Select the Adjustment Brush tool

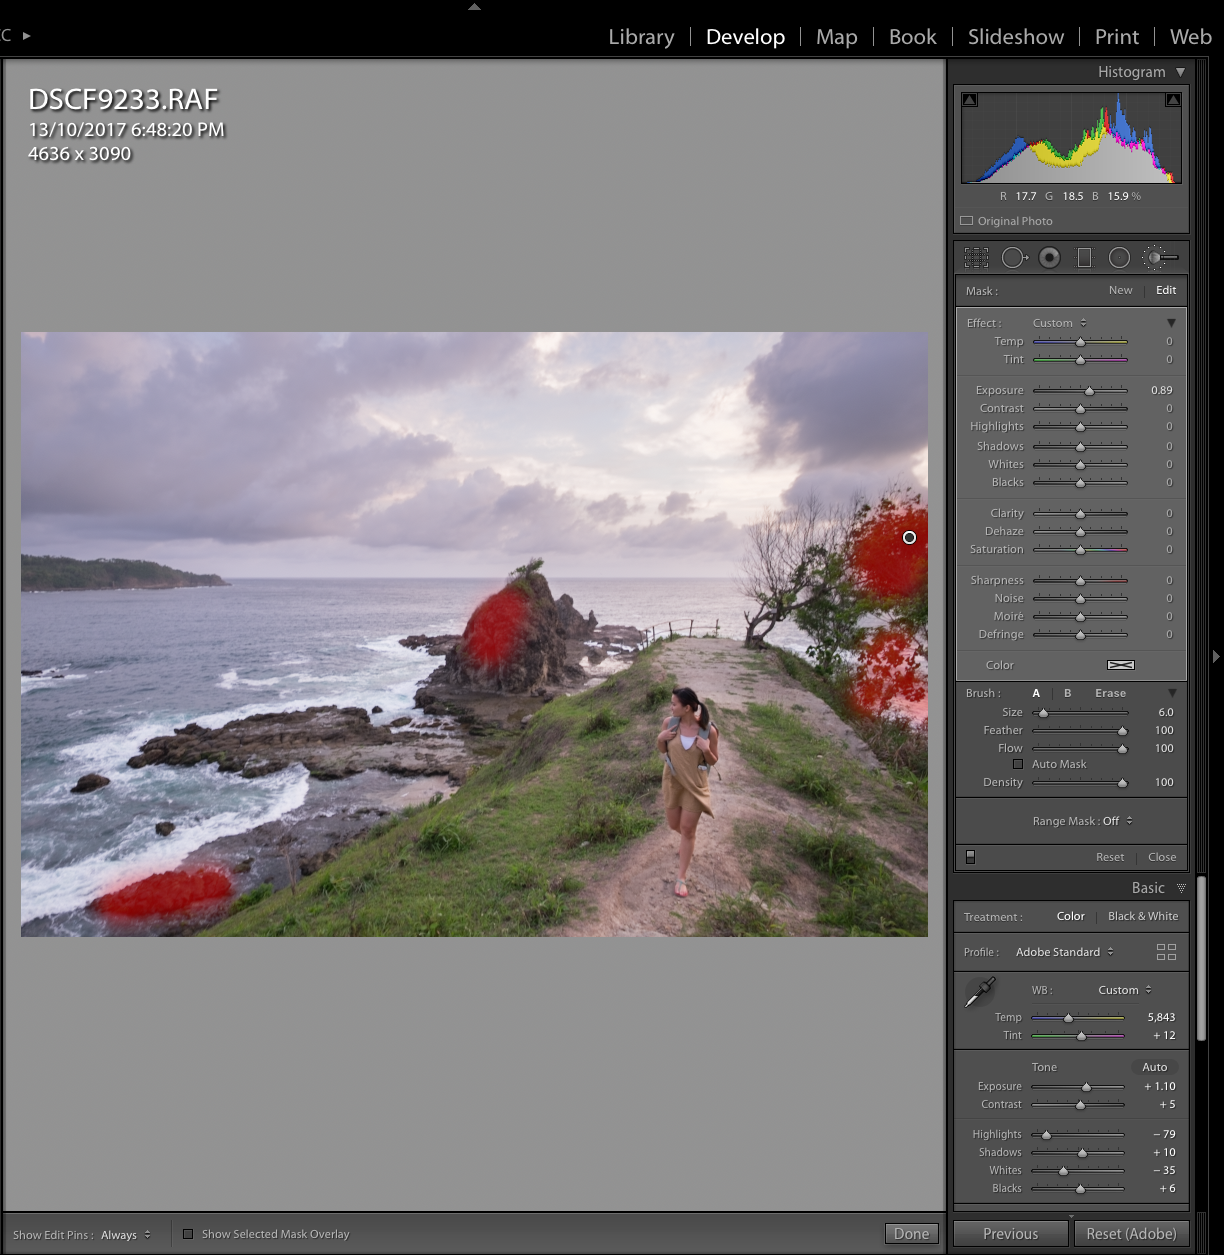pos(1159,258)
